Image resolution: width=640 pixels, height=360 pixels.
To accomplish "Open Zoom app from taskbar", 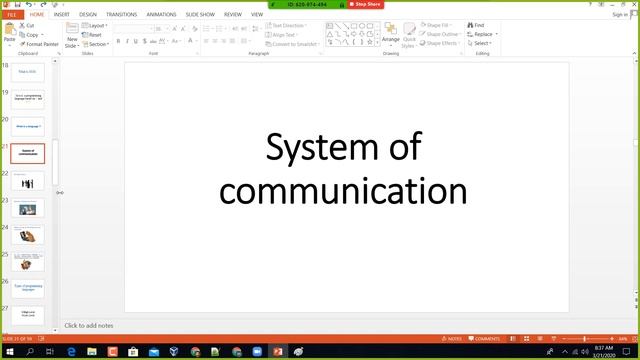I will click(x=257, y=351).
